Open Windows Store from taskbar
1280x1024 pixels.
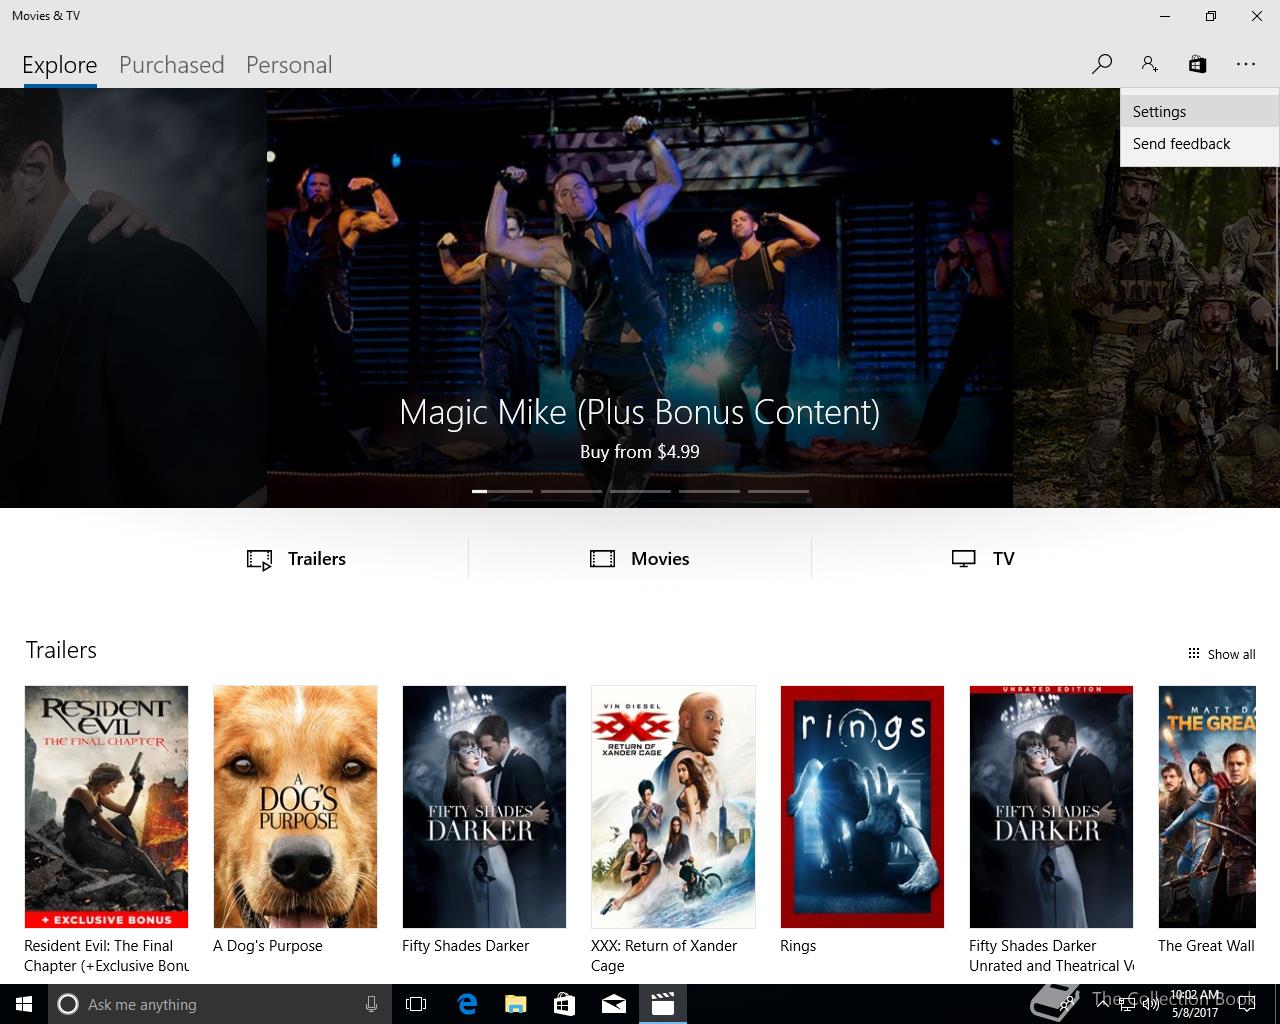pos(564,1004)
